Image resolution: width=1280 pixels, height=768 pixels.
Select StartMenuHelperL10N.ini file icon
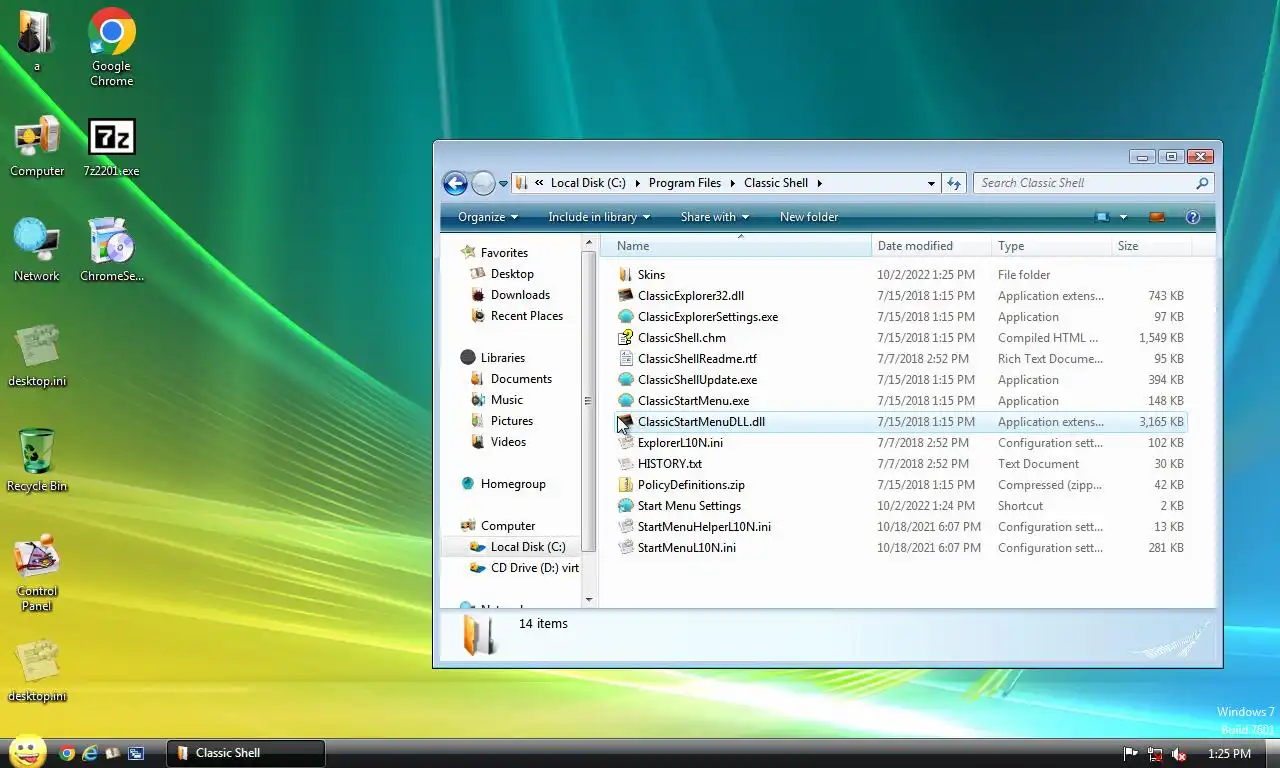(x=626, y=527)
